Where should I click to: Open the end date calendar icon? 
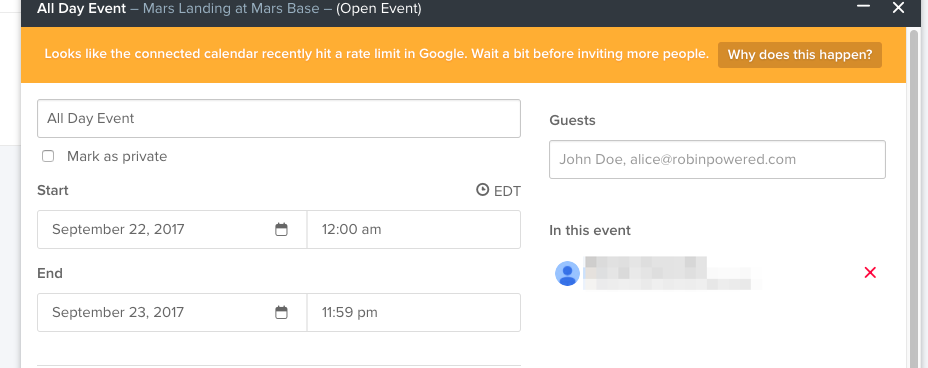point(281,312)
